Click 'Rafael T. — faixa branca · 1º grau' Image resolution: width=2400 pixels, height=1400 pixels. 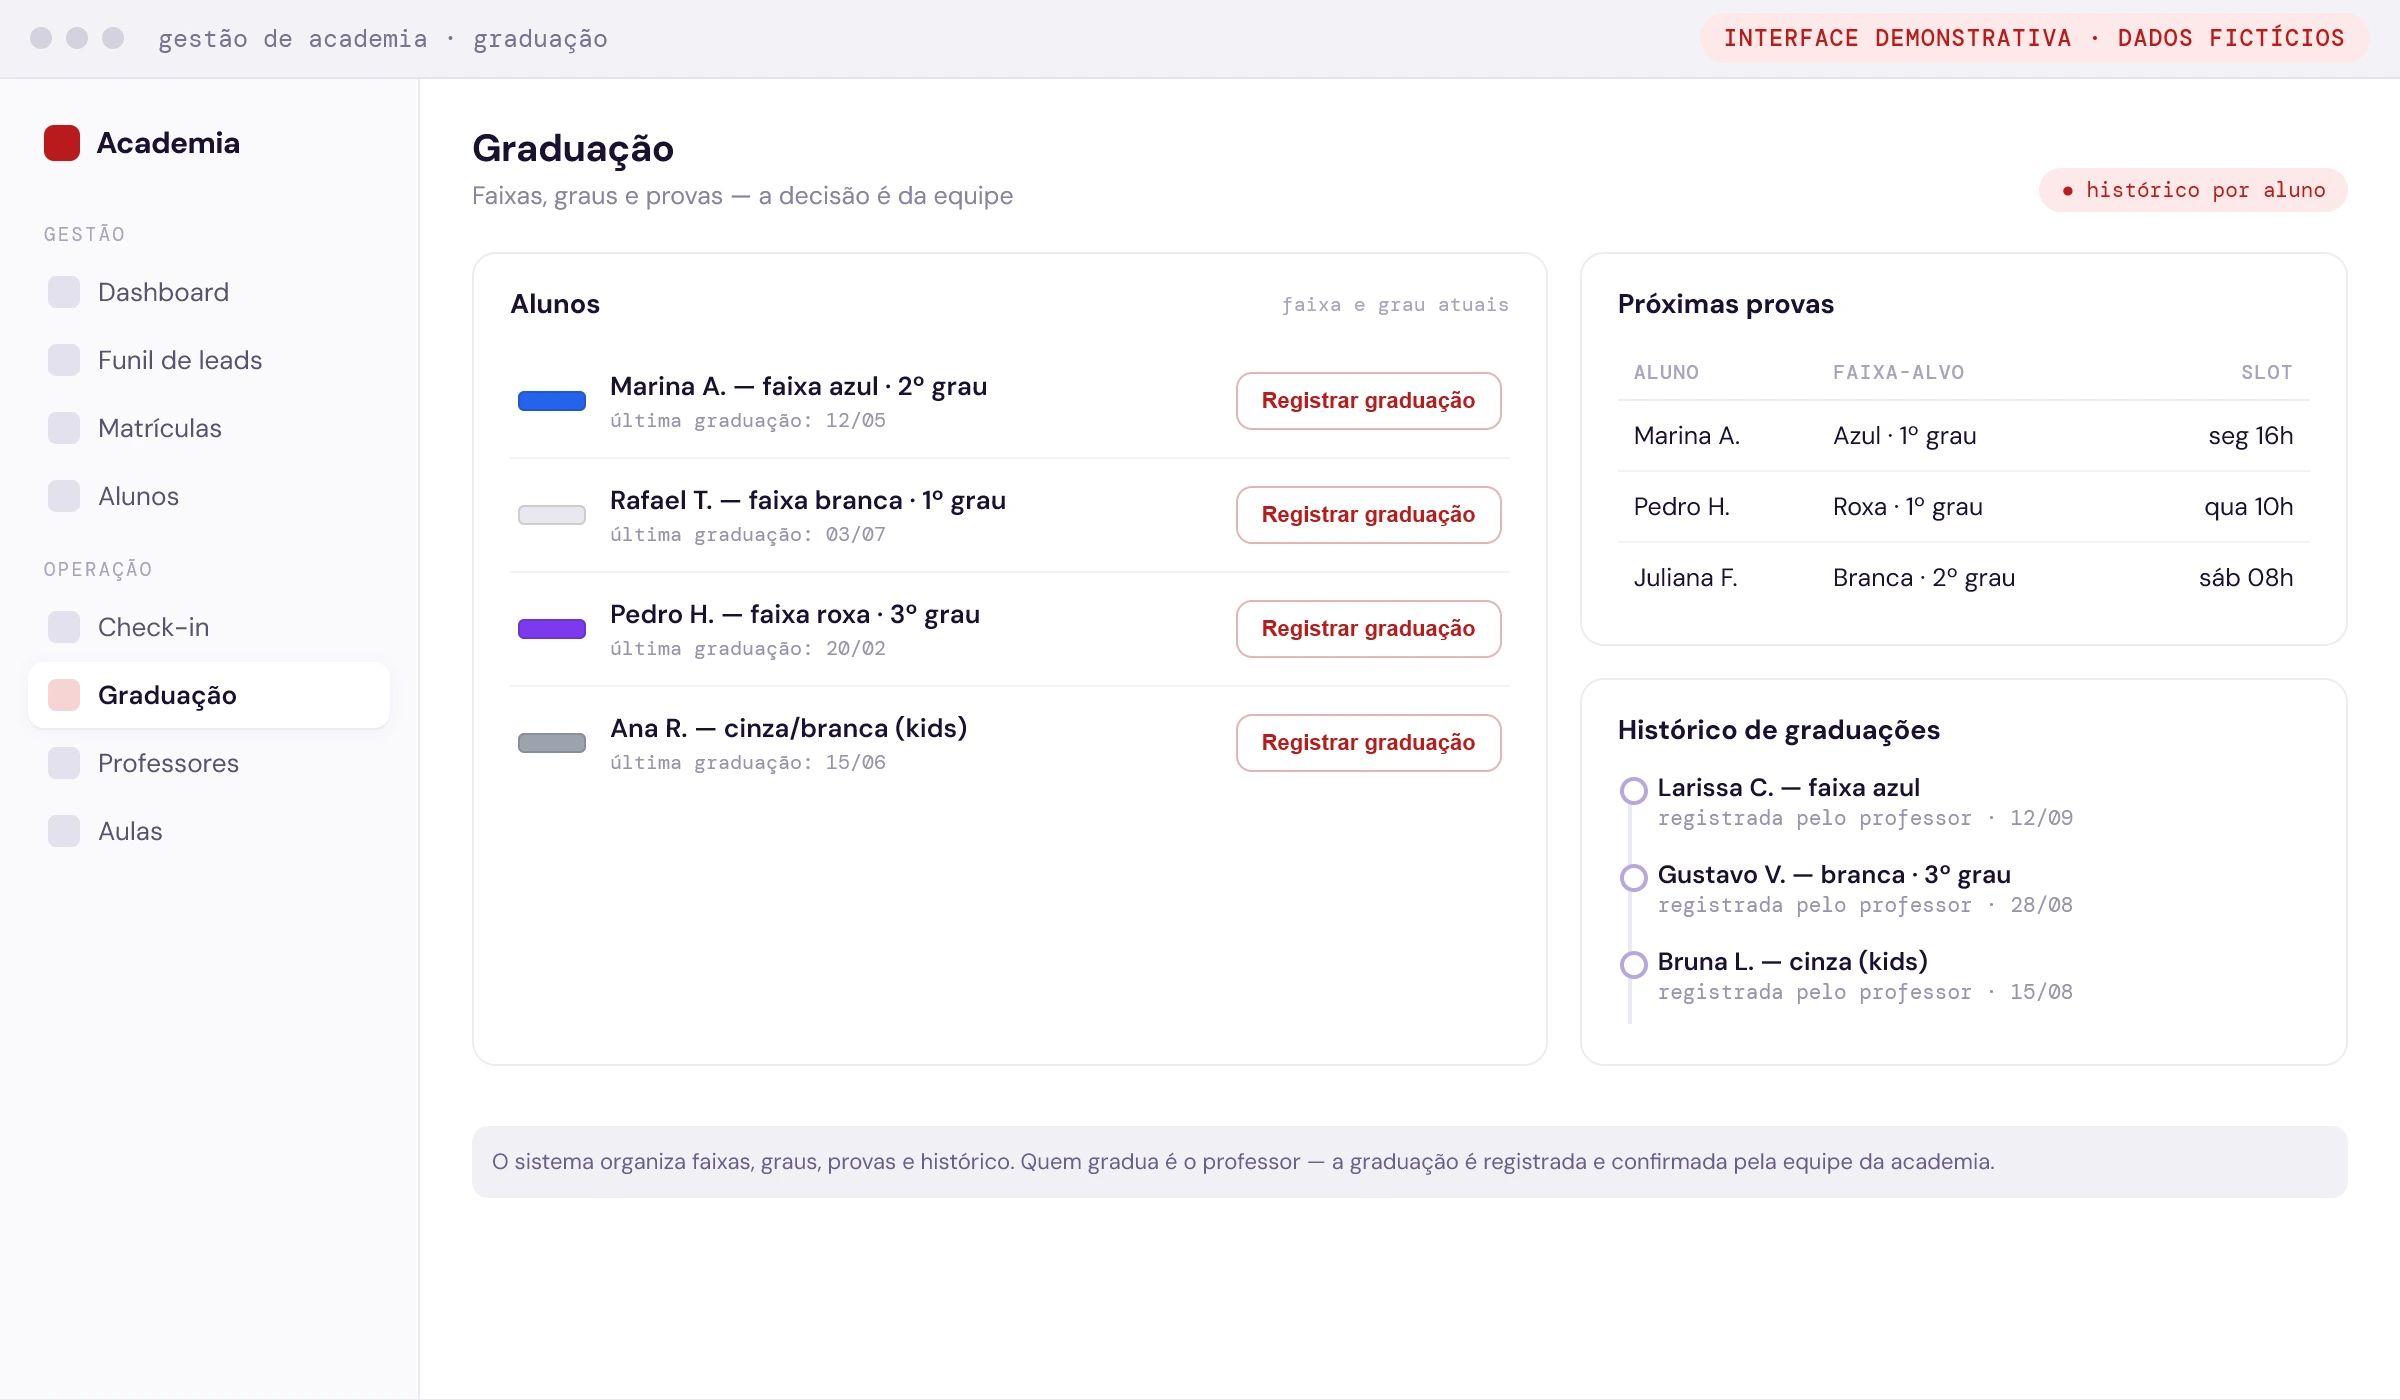(808, 500)
